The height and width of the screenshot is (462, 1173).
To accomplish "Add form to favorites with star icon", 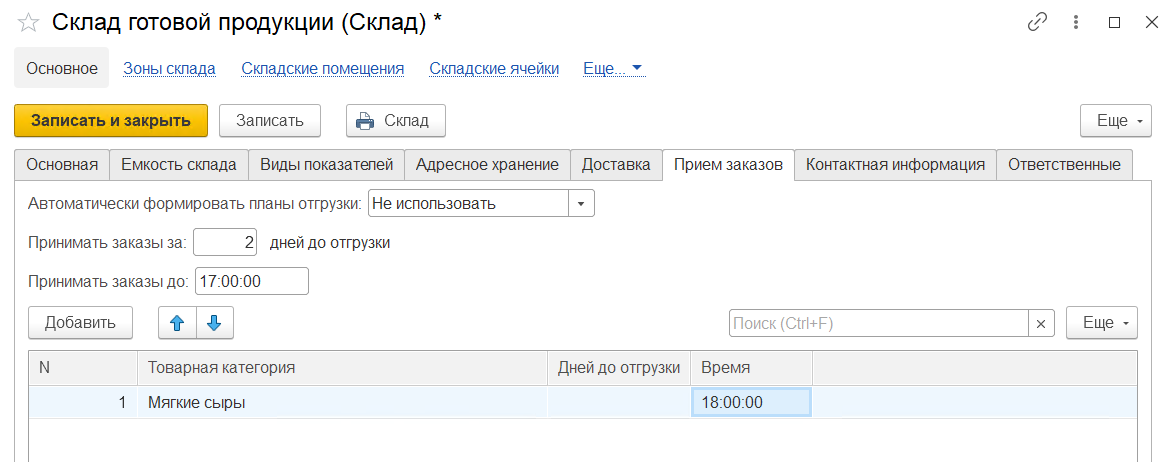I will (x=28, y=22).
